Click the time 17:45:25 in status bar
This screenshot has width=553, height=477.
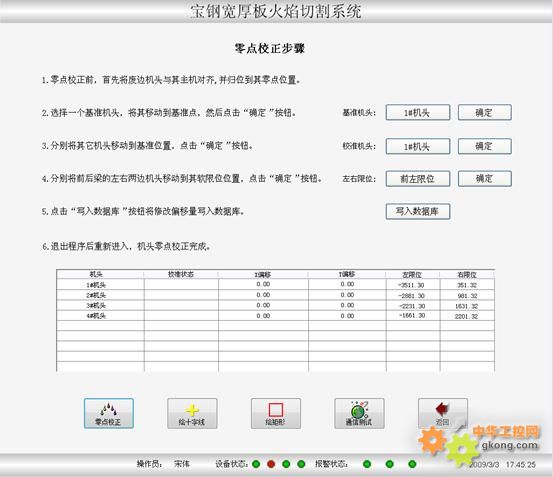(x=521, y=465)
